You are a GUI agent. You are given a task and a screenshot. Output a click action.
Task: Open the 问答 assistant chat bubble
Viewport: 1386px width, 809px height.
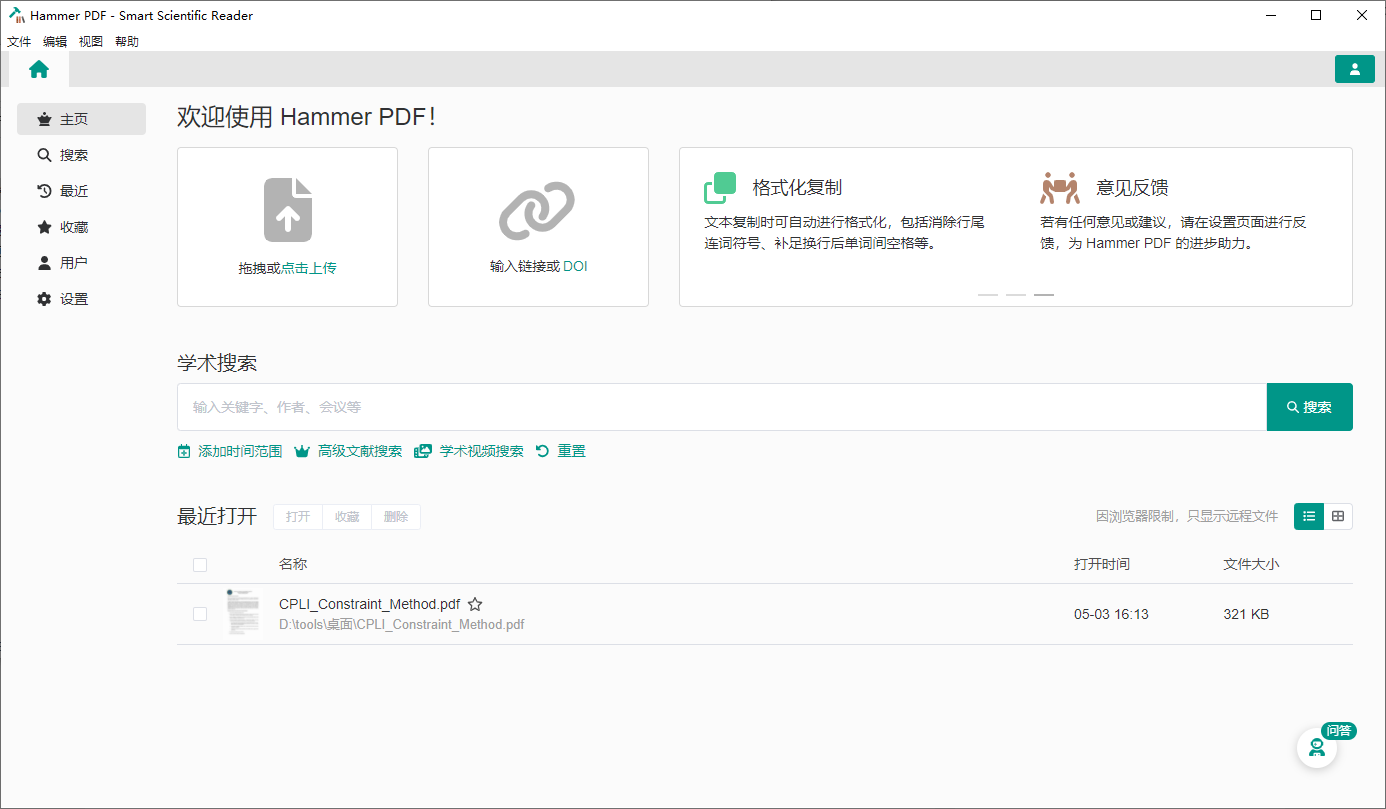[x=1317, y=748]
